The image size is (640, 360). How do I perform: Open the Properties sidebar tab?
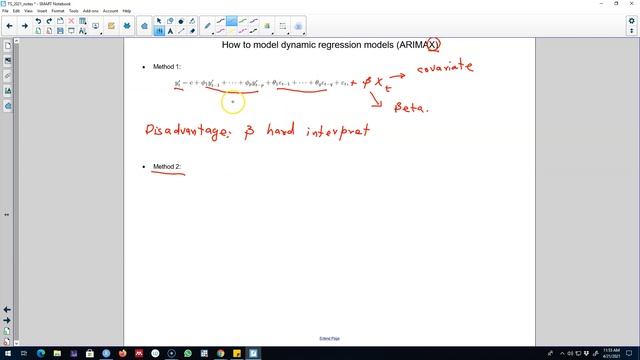pyautogui.click(x=8, y=91)
